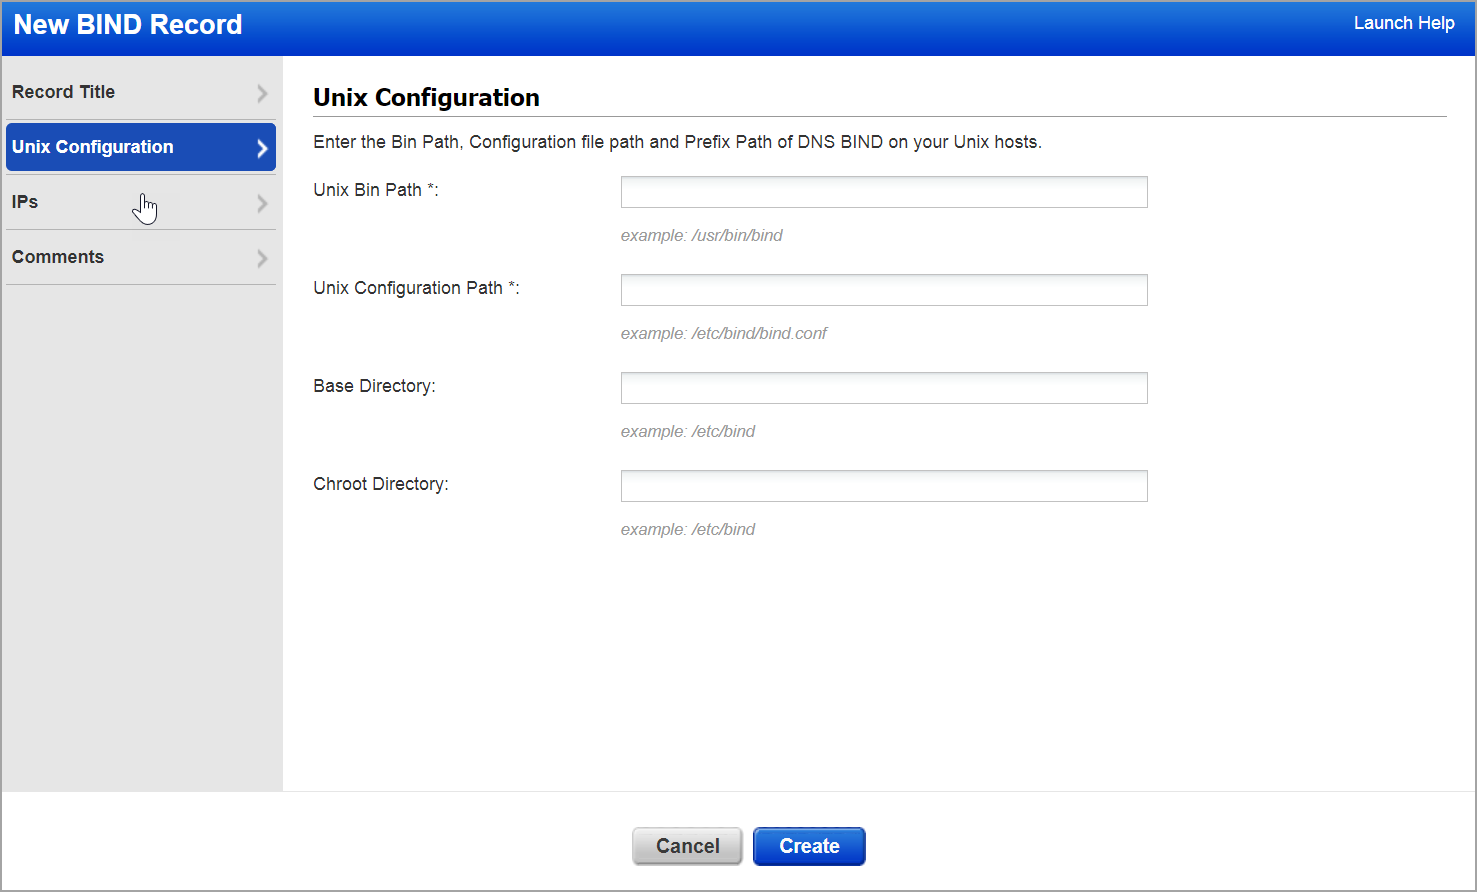Image resolution: width=1477 pixels, height=892 pixels.
Task: Click the chevron beside Comments
Action: tap(262, 258)
